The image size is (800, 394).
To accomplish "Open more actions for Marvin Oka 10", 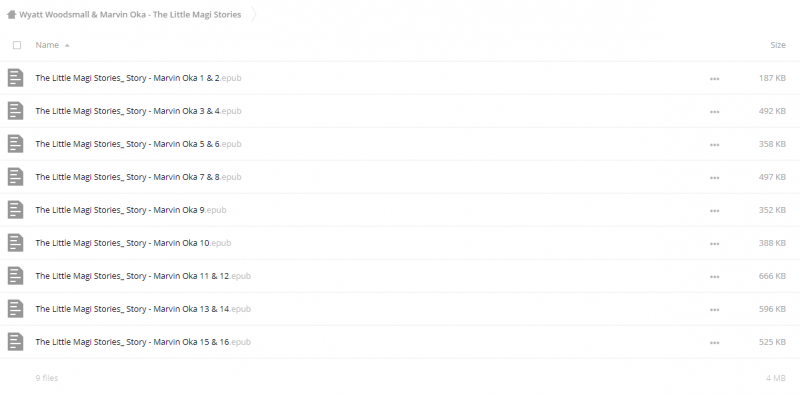I will (x=714, y=243).
